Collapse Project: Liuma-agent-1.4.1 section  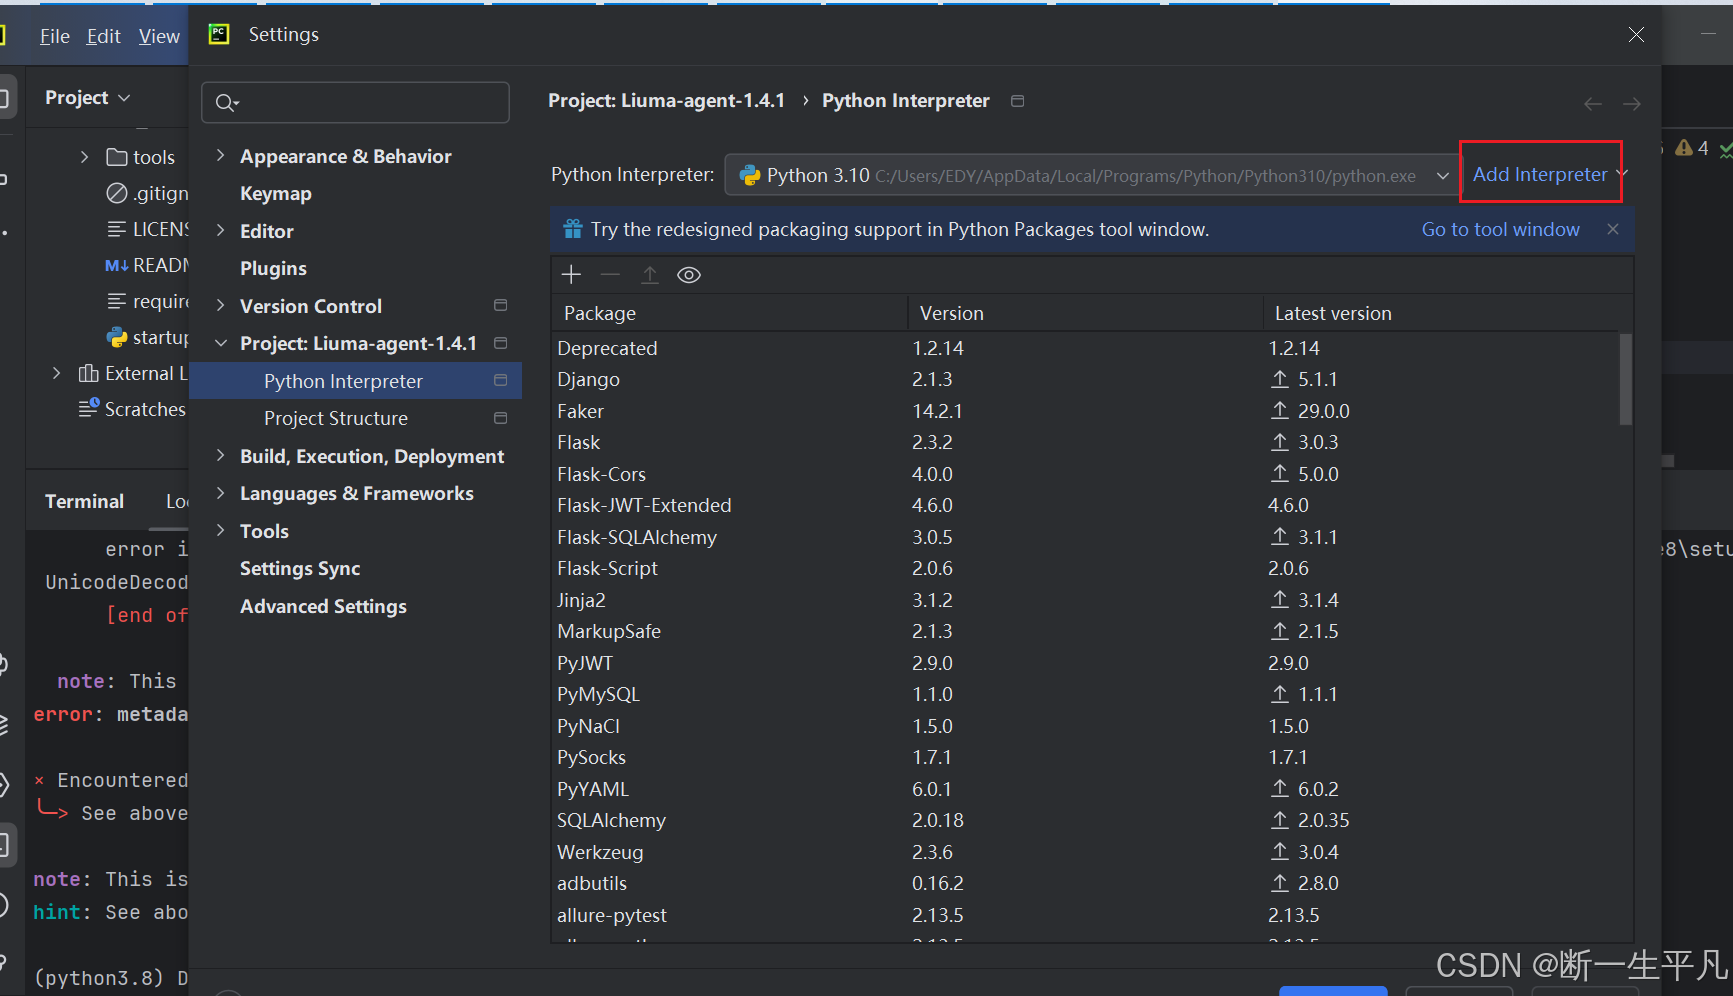[x=220, y=343]
